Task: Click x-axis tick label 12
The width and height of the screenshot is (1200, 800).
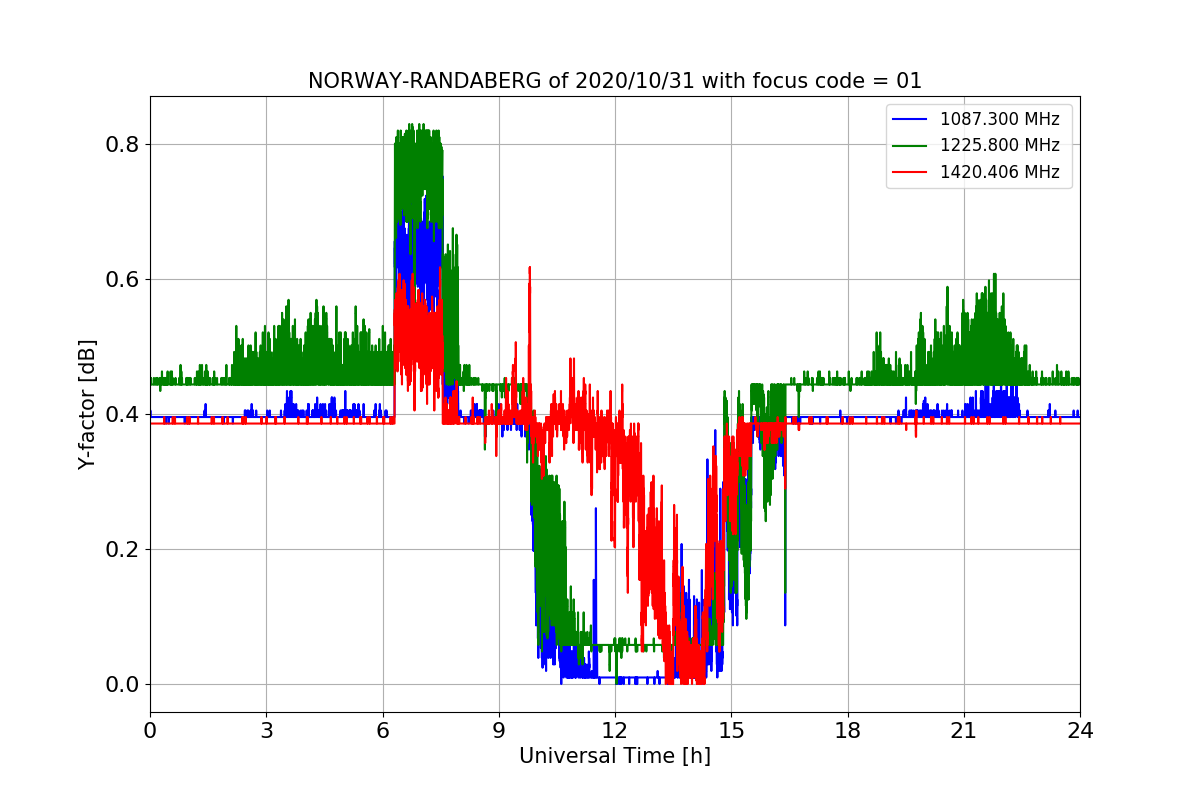Action: coord(615,731)
